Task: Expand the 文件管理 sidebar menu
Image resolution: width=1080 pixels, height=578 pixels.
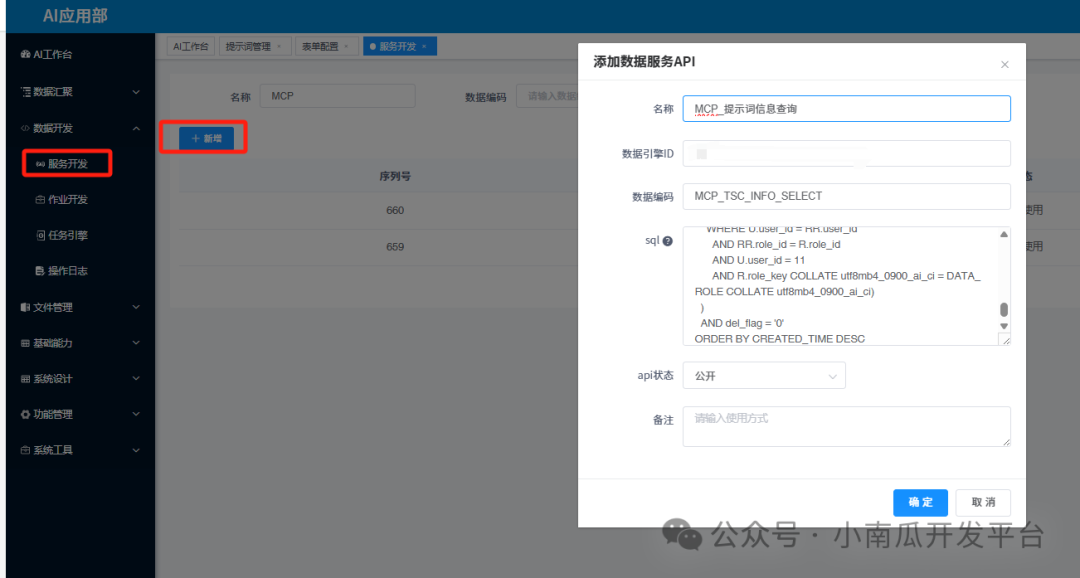Action: click(136, 307)
